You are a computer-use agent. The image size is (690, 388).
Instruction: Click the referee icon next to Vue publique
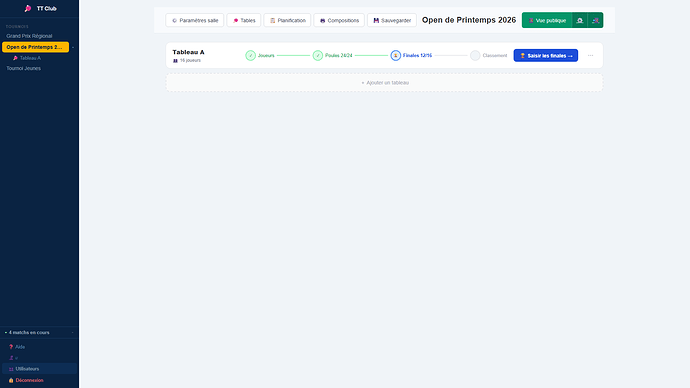click(x=580, y=20)
